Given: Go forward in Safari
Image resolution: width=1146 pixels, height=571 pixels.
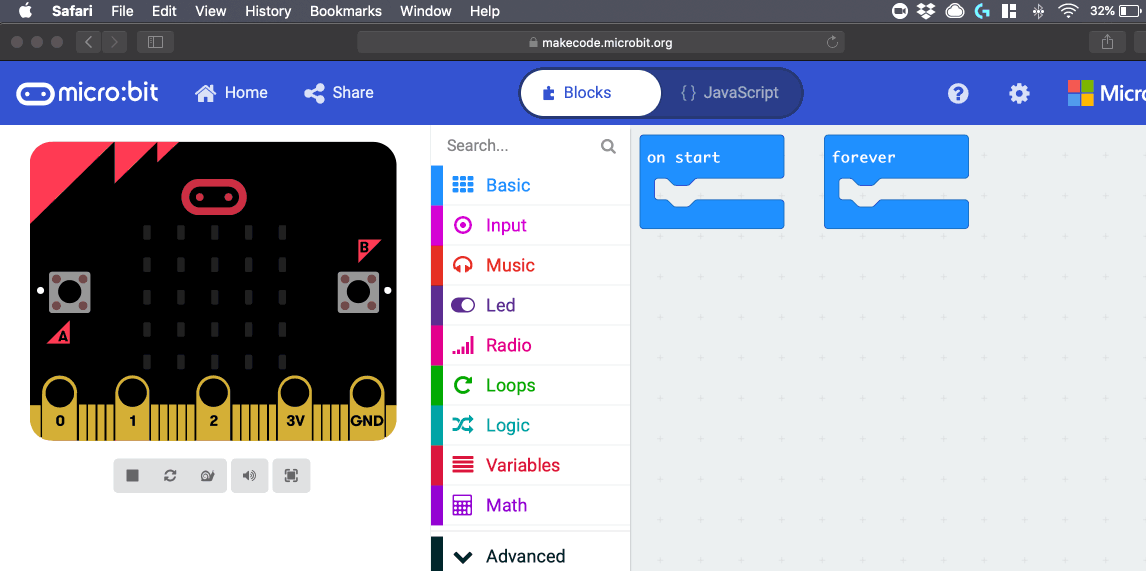Looking at the screenshot, I should pyautogui.click(x=114, y=42).
